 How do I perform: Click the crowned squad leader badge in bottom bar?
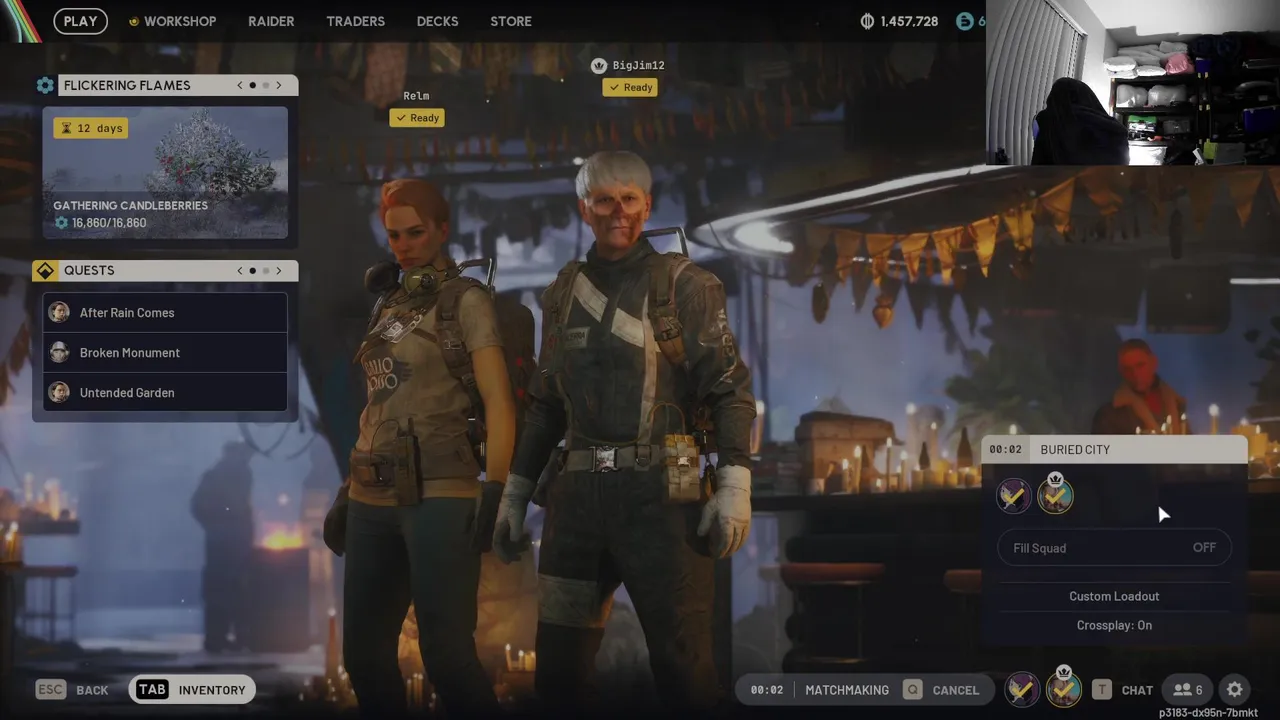[x=1064, y=688]
